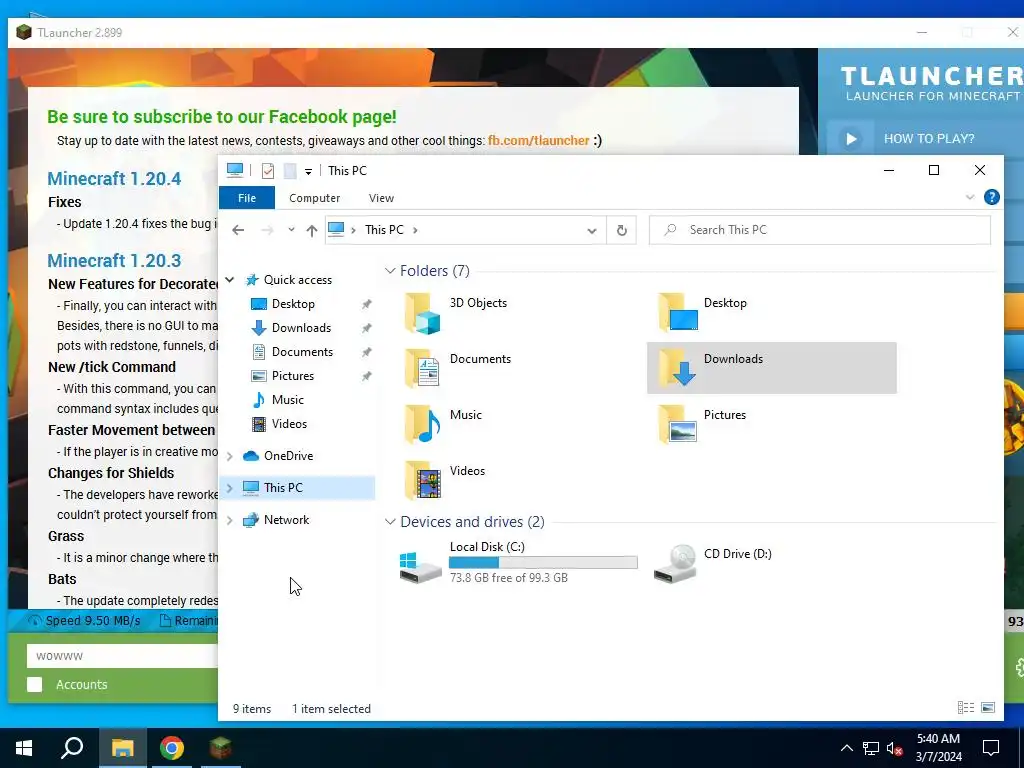Open the 3D Objects folder
This screenshot has height=768, width=1024.
click(457, 312)
